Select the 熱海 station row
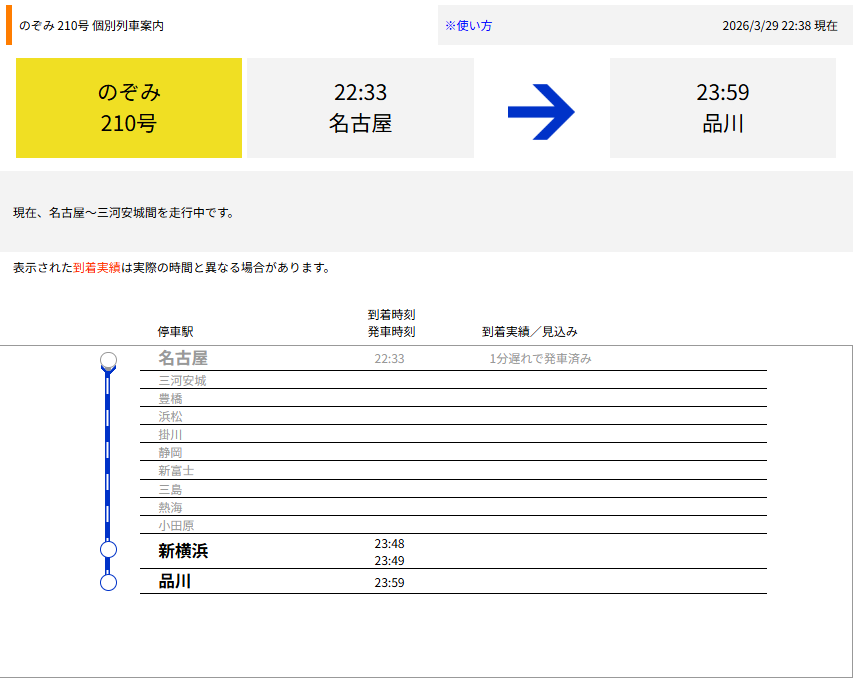Screen dimensions: 855x682 click(x=453, y=507)
